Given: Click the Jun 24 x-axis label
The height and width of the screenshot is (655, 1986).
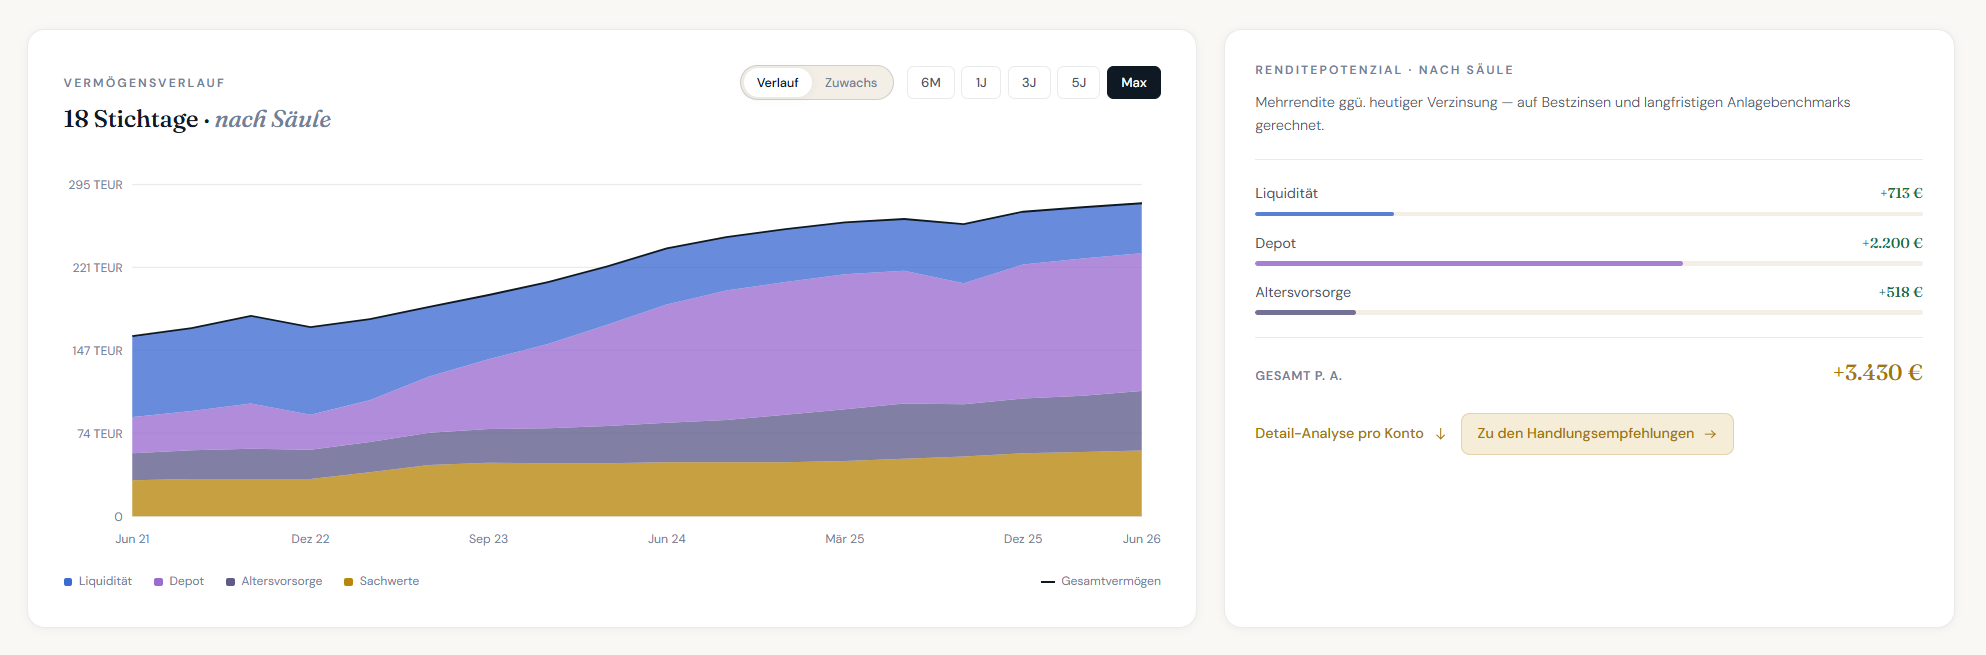Looking at the screenshot, I should click(x=667, y=539).
